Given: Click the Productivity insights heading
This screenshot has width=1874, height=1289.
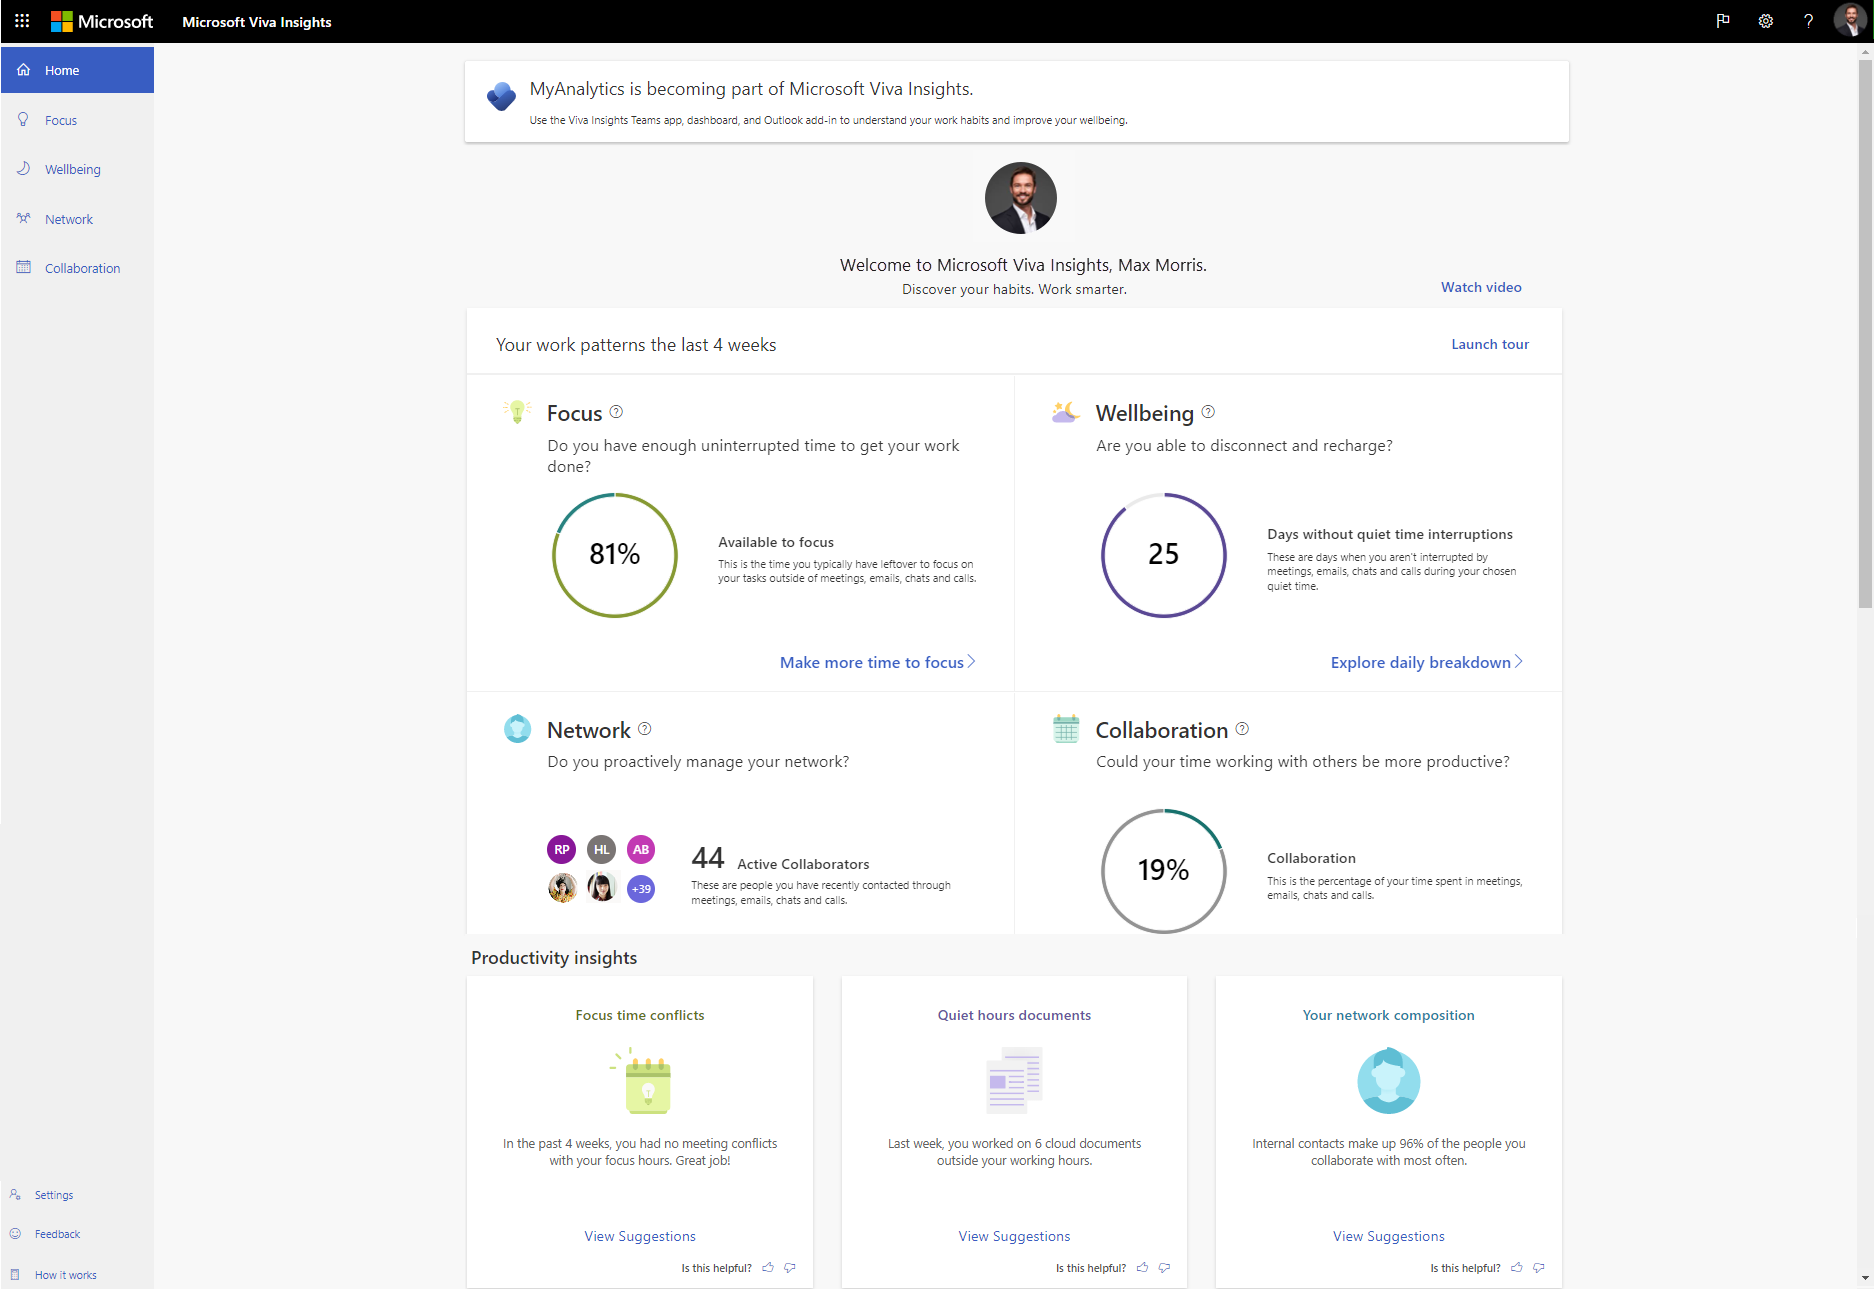Looking at the screenshot, I should [554, 958].
